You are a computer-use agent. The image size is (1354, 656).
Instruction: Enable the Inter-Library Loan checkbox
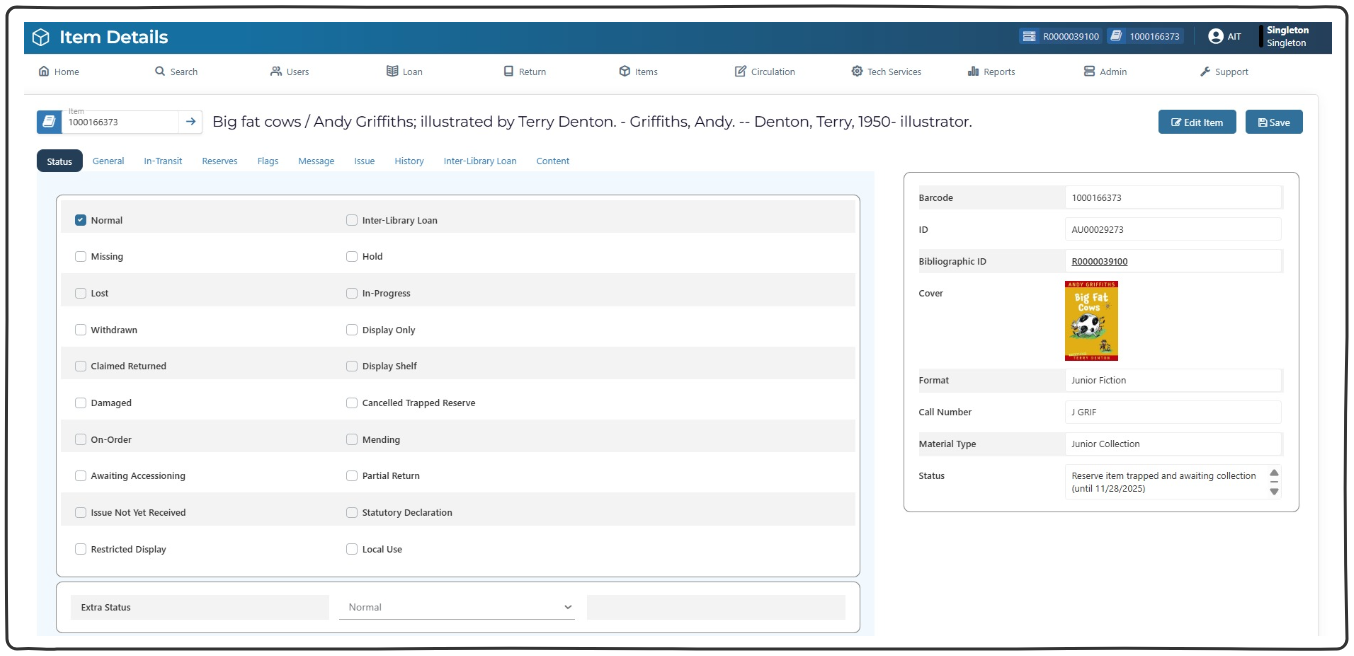point(352,220)
